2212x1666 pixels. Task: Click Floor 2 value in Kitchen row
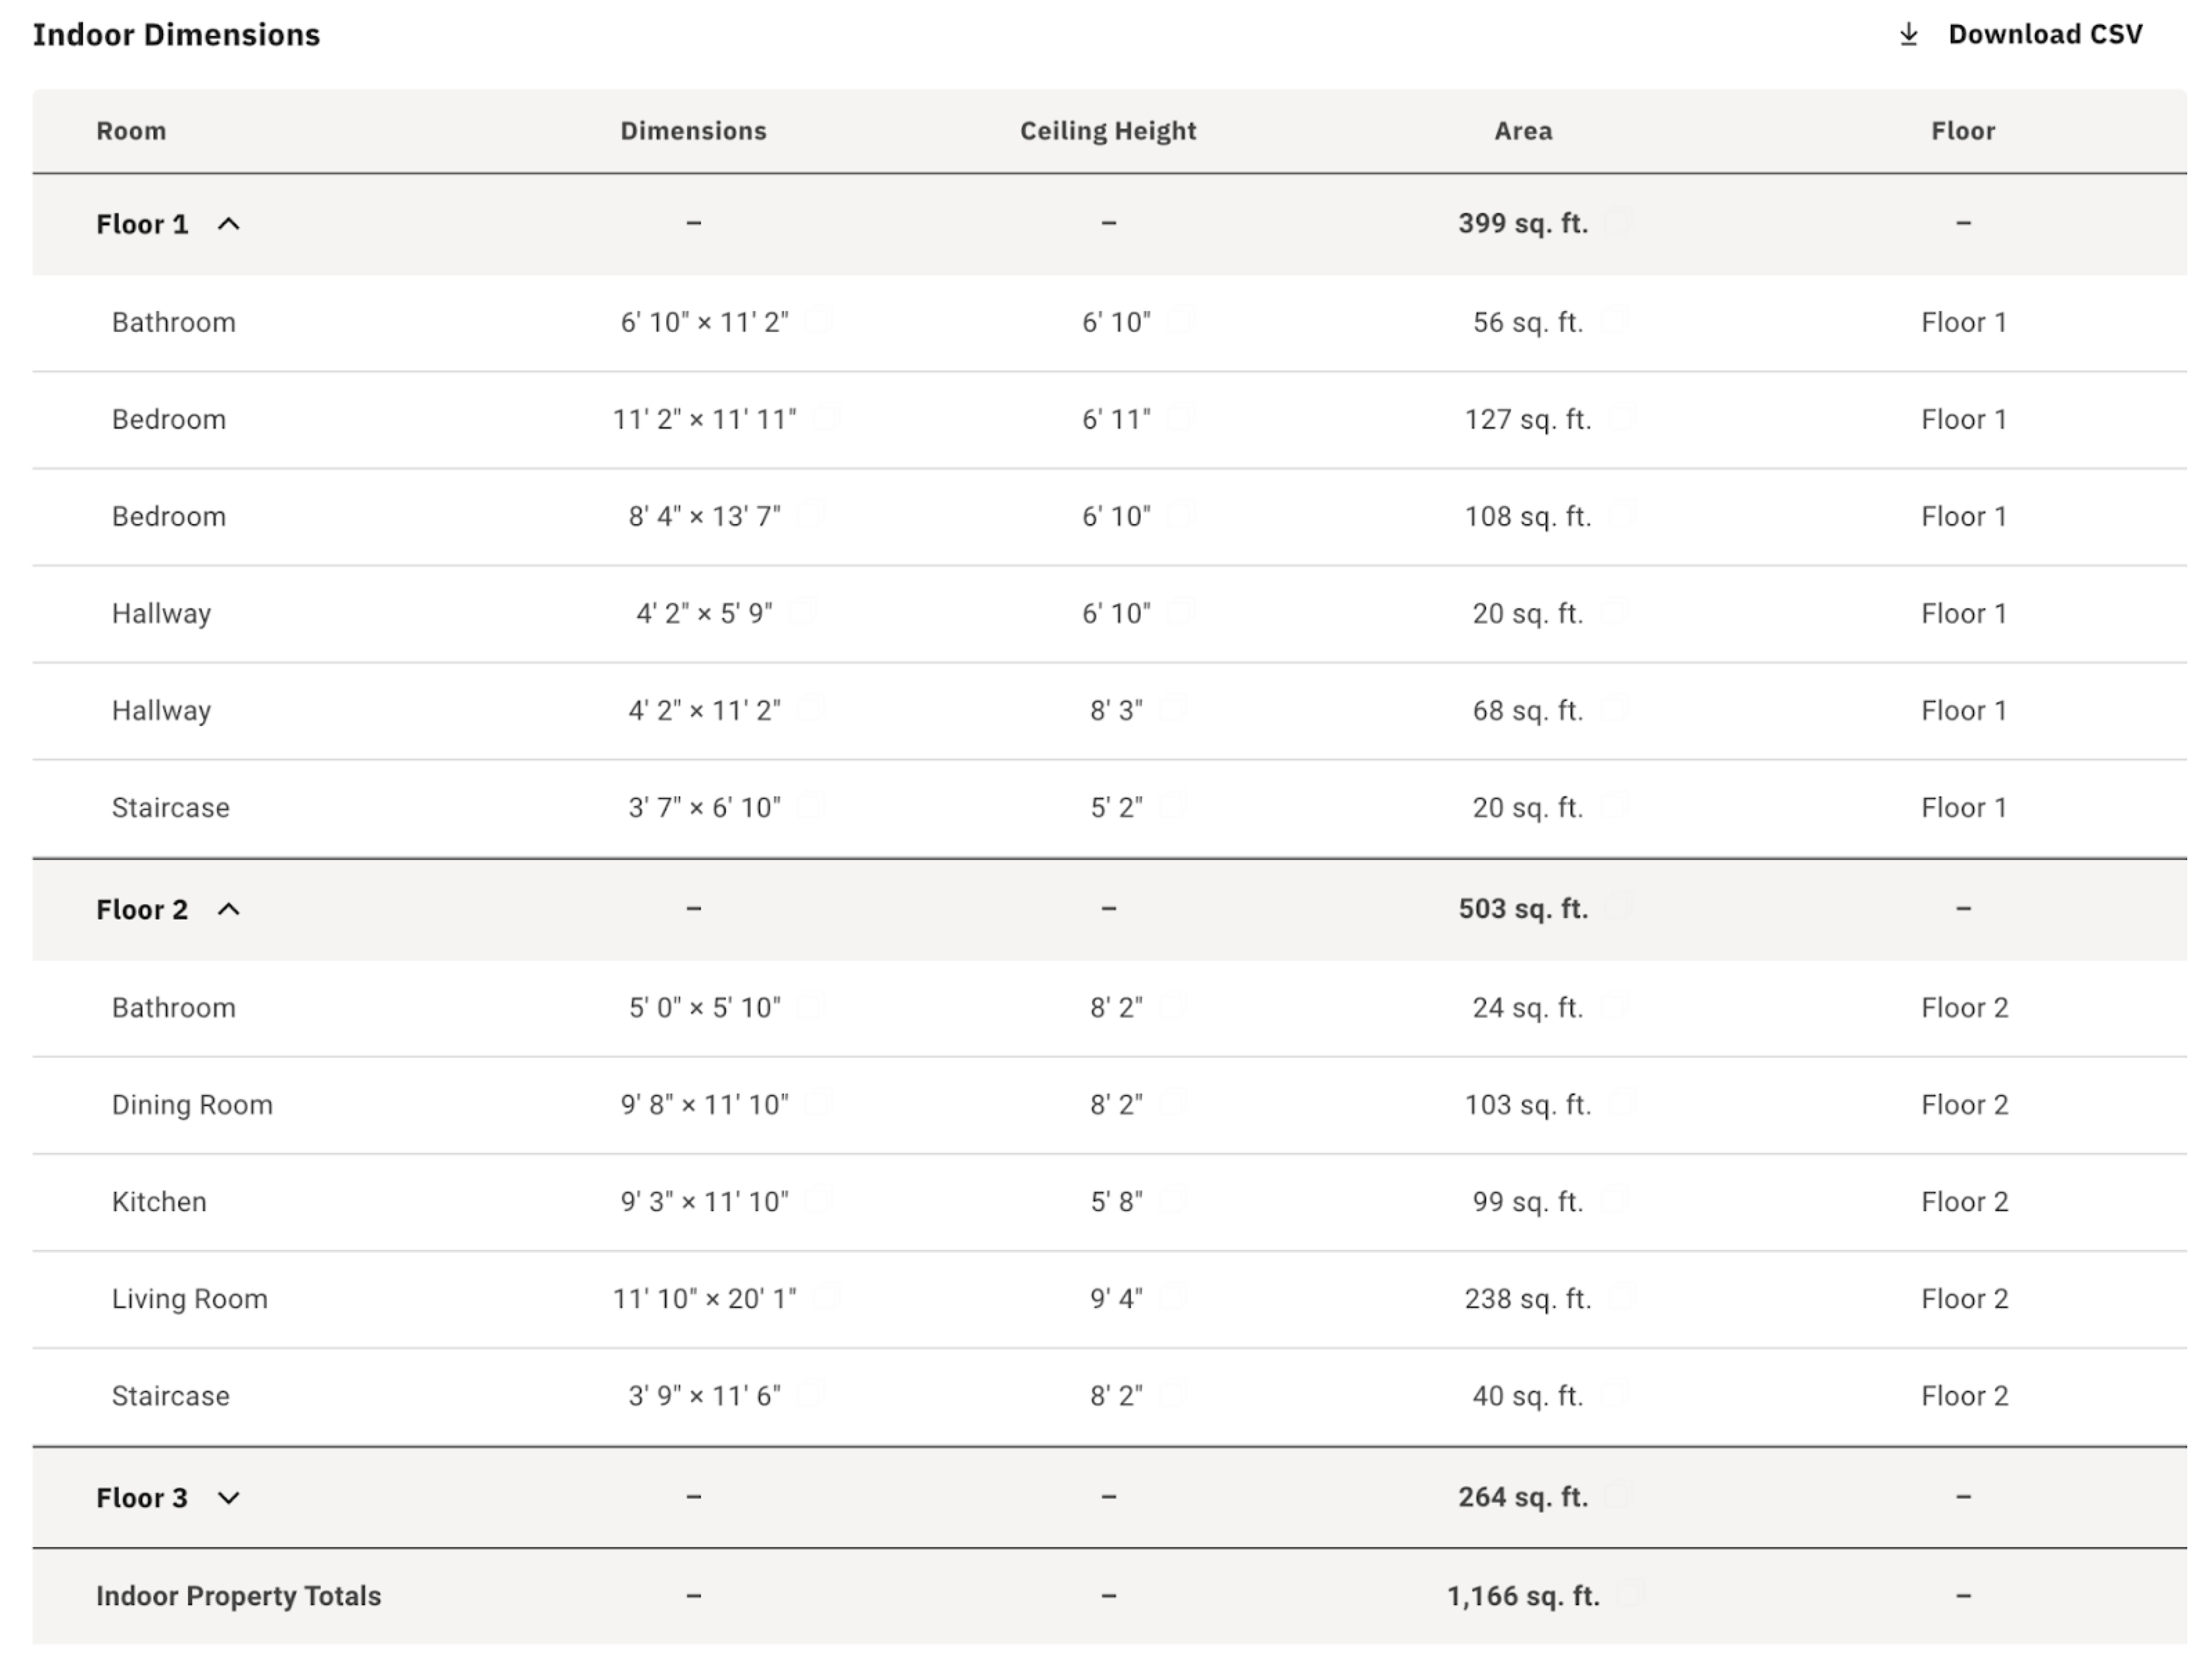(x=1964, y=1201)
